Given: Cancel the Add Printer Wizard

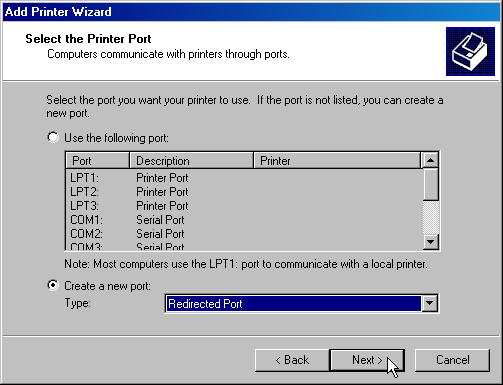Looking at the screenshot, I should (x=452, y=360).
